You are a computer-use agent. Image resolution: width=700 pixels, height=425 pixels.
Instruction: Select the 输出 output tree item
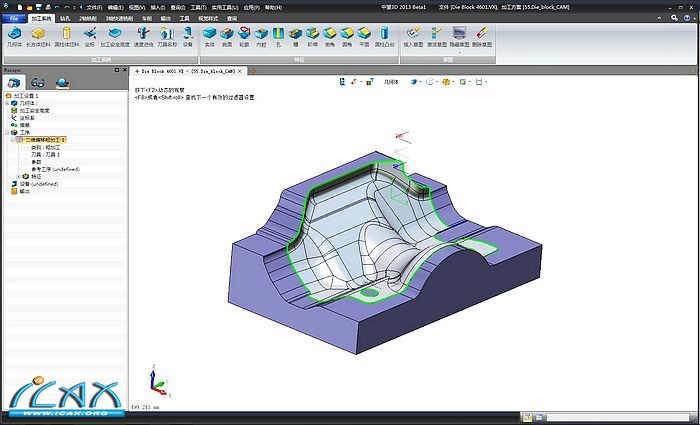(24, 191)
